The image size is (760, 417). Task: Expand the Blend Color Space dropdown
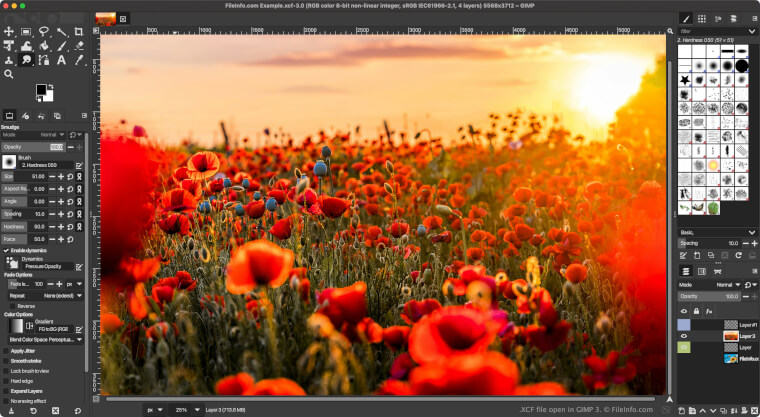[42, 340]
